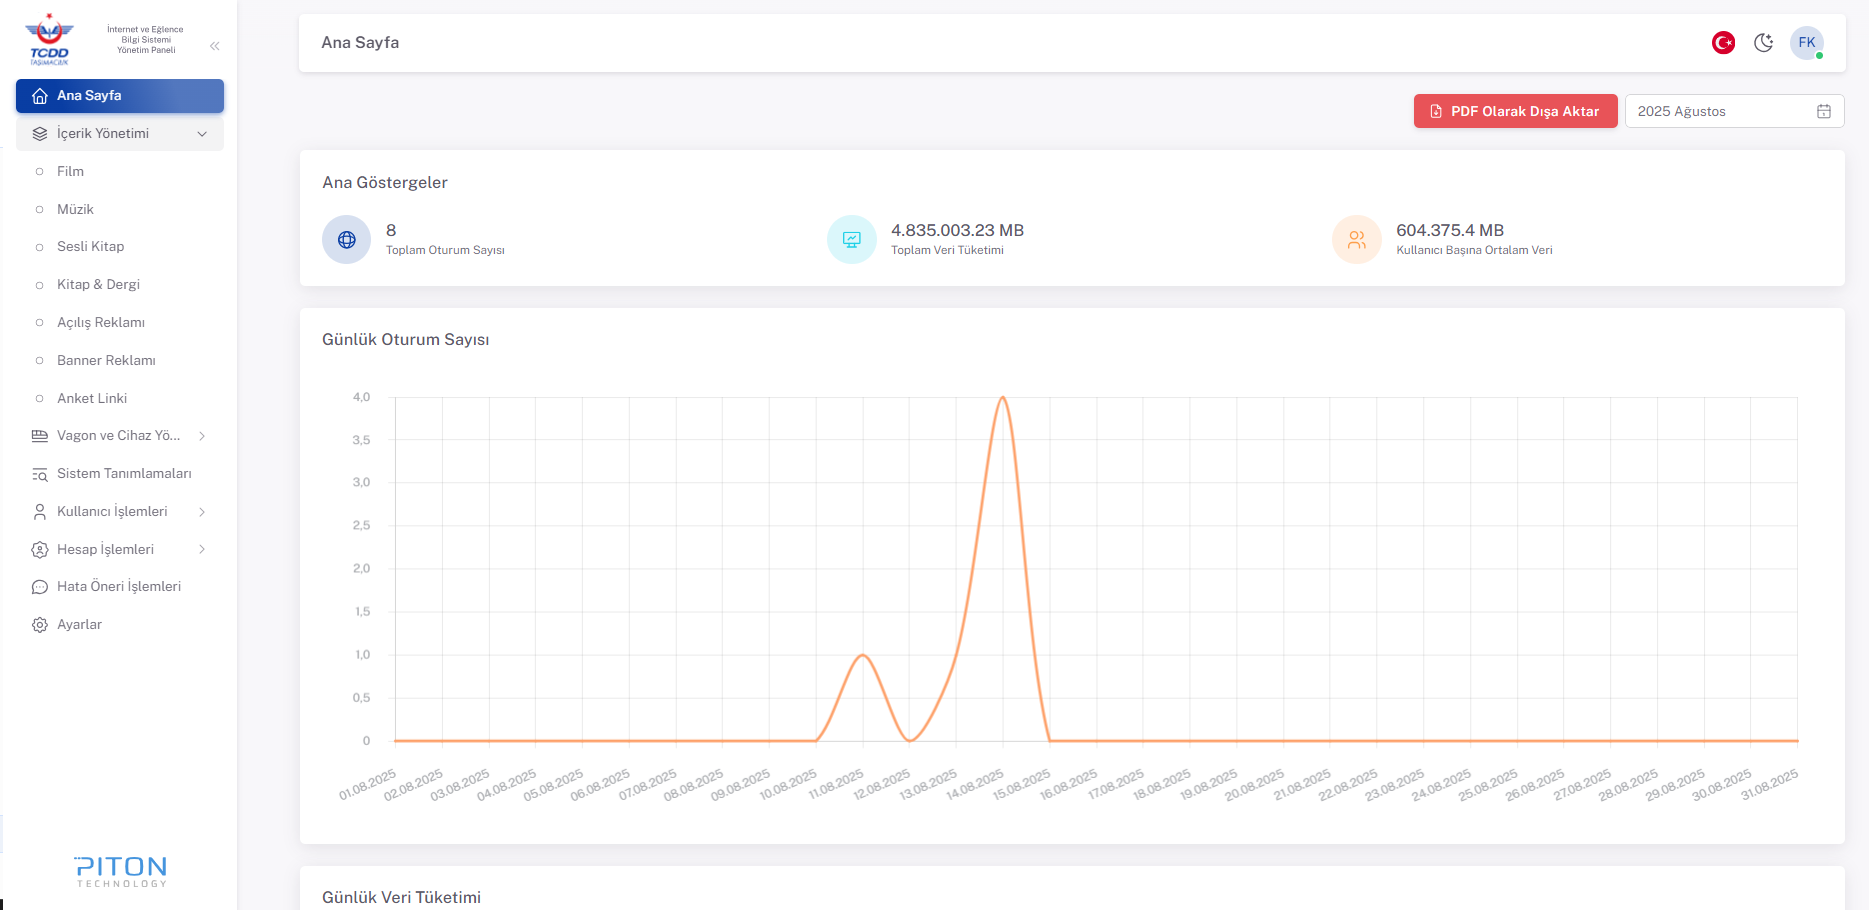Open Hata Öneri İşlemleri page

118,587
